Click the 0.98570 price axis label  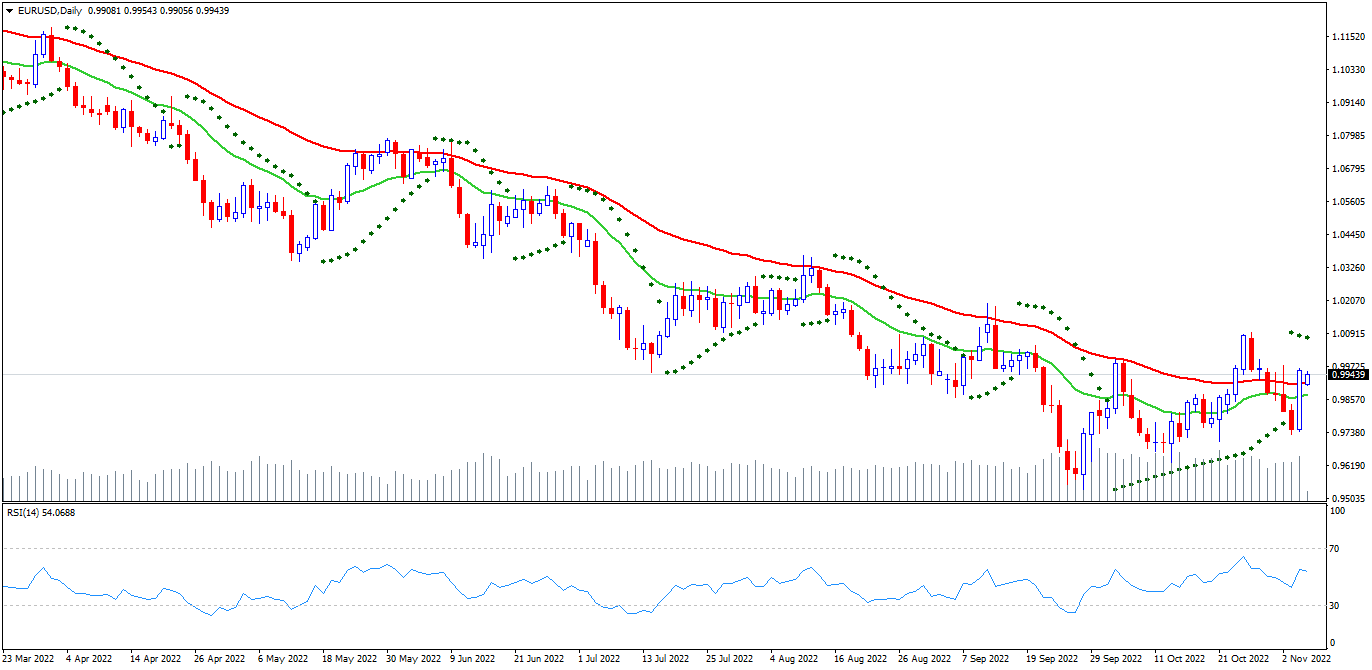[x=1347, y=399]
